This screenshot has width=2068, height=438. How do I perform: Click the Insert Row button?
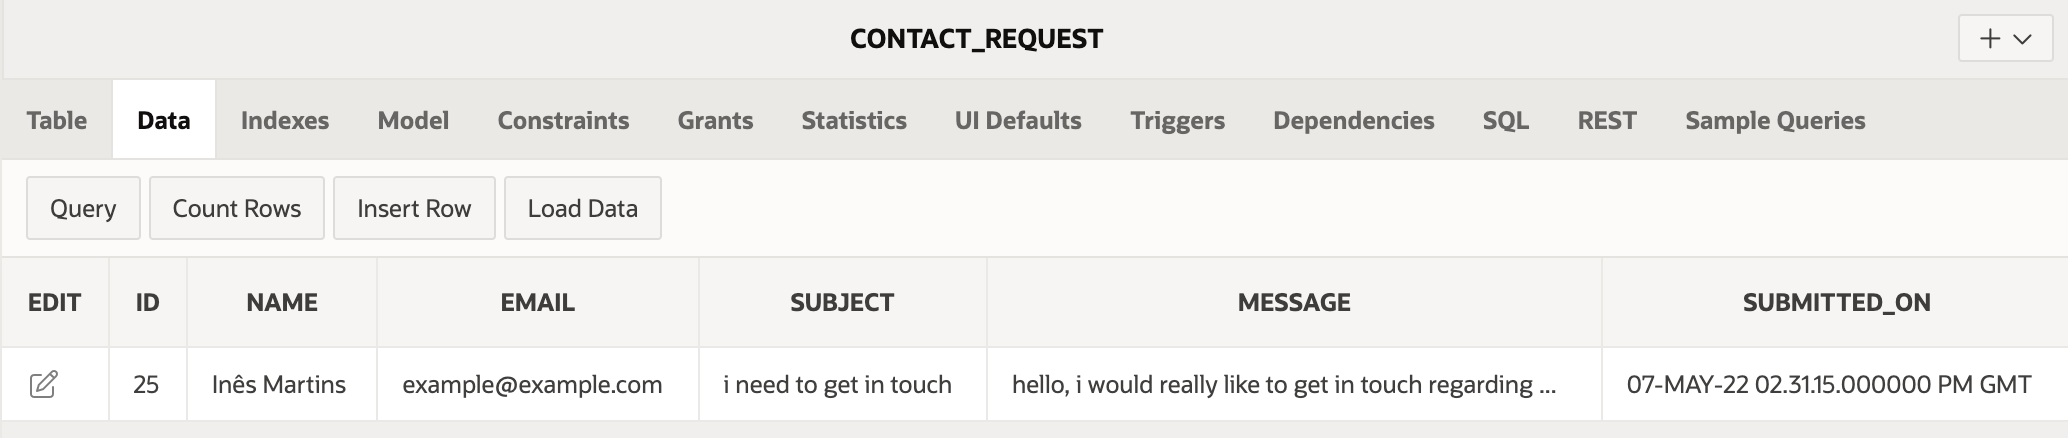[x=414, y=208]
